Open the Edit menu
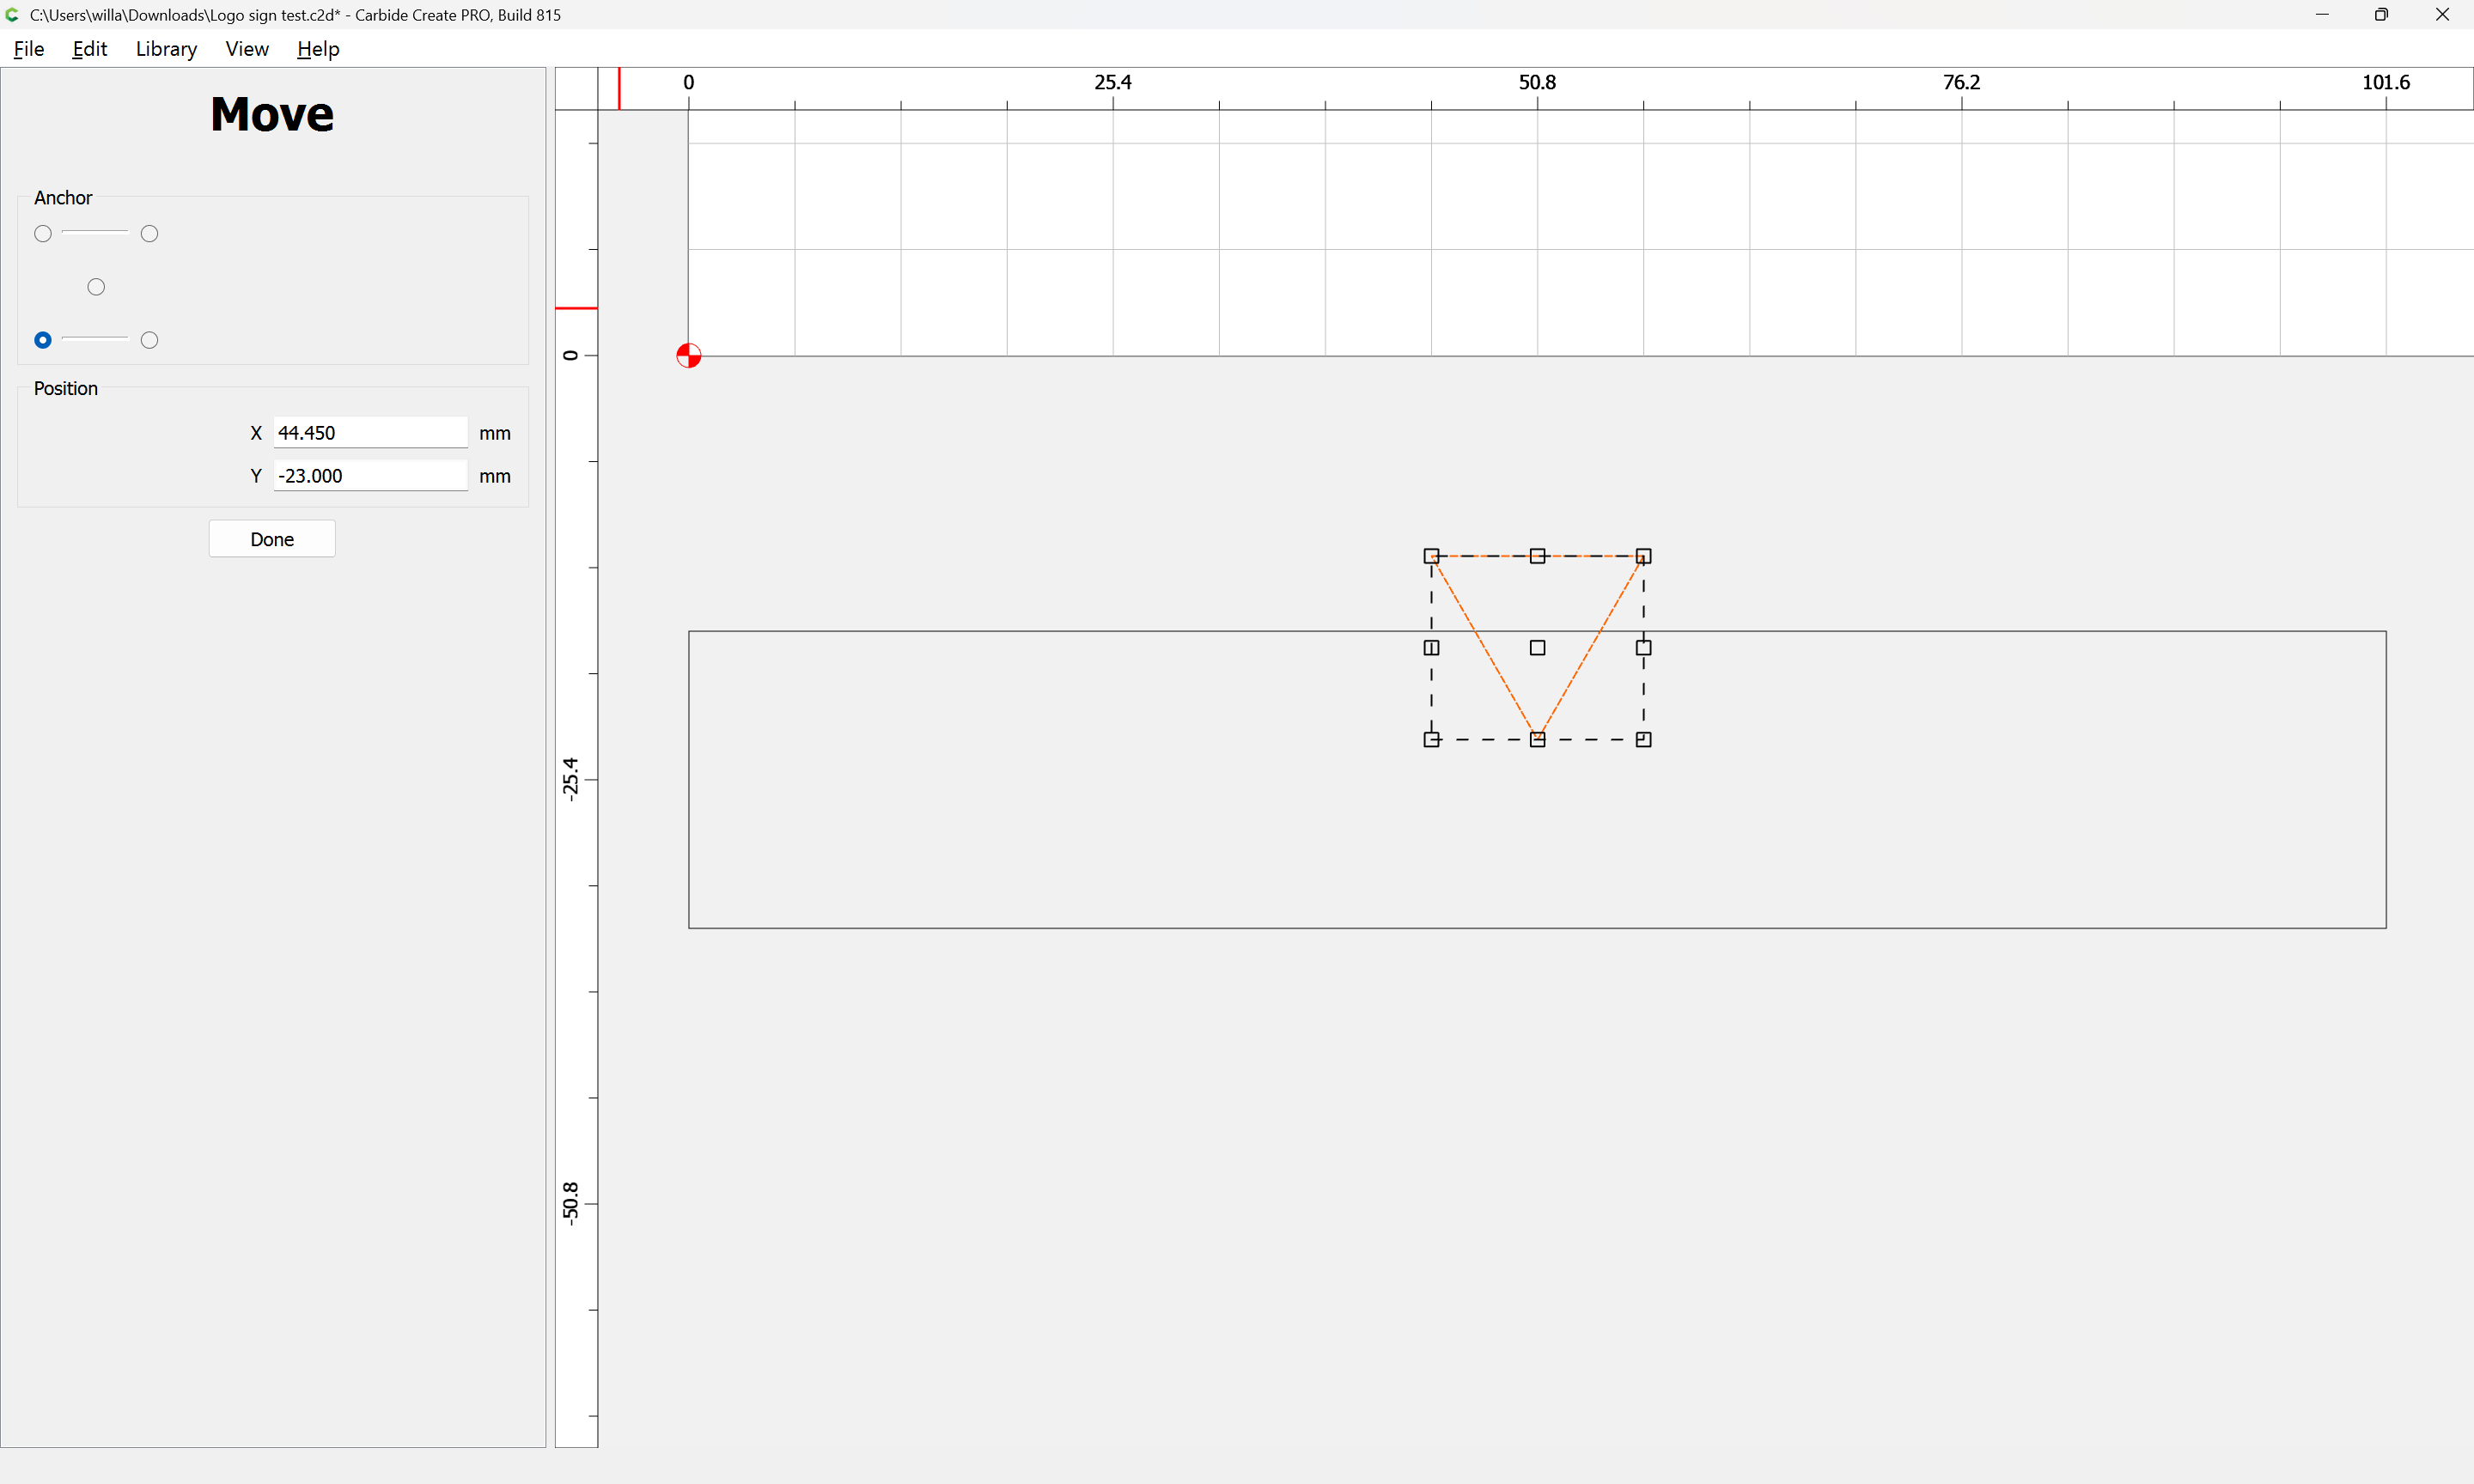This screenshot has width=2474, height=1484. click(89, 49)
